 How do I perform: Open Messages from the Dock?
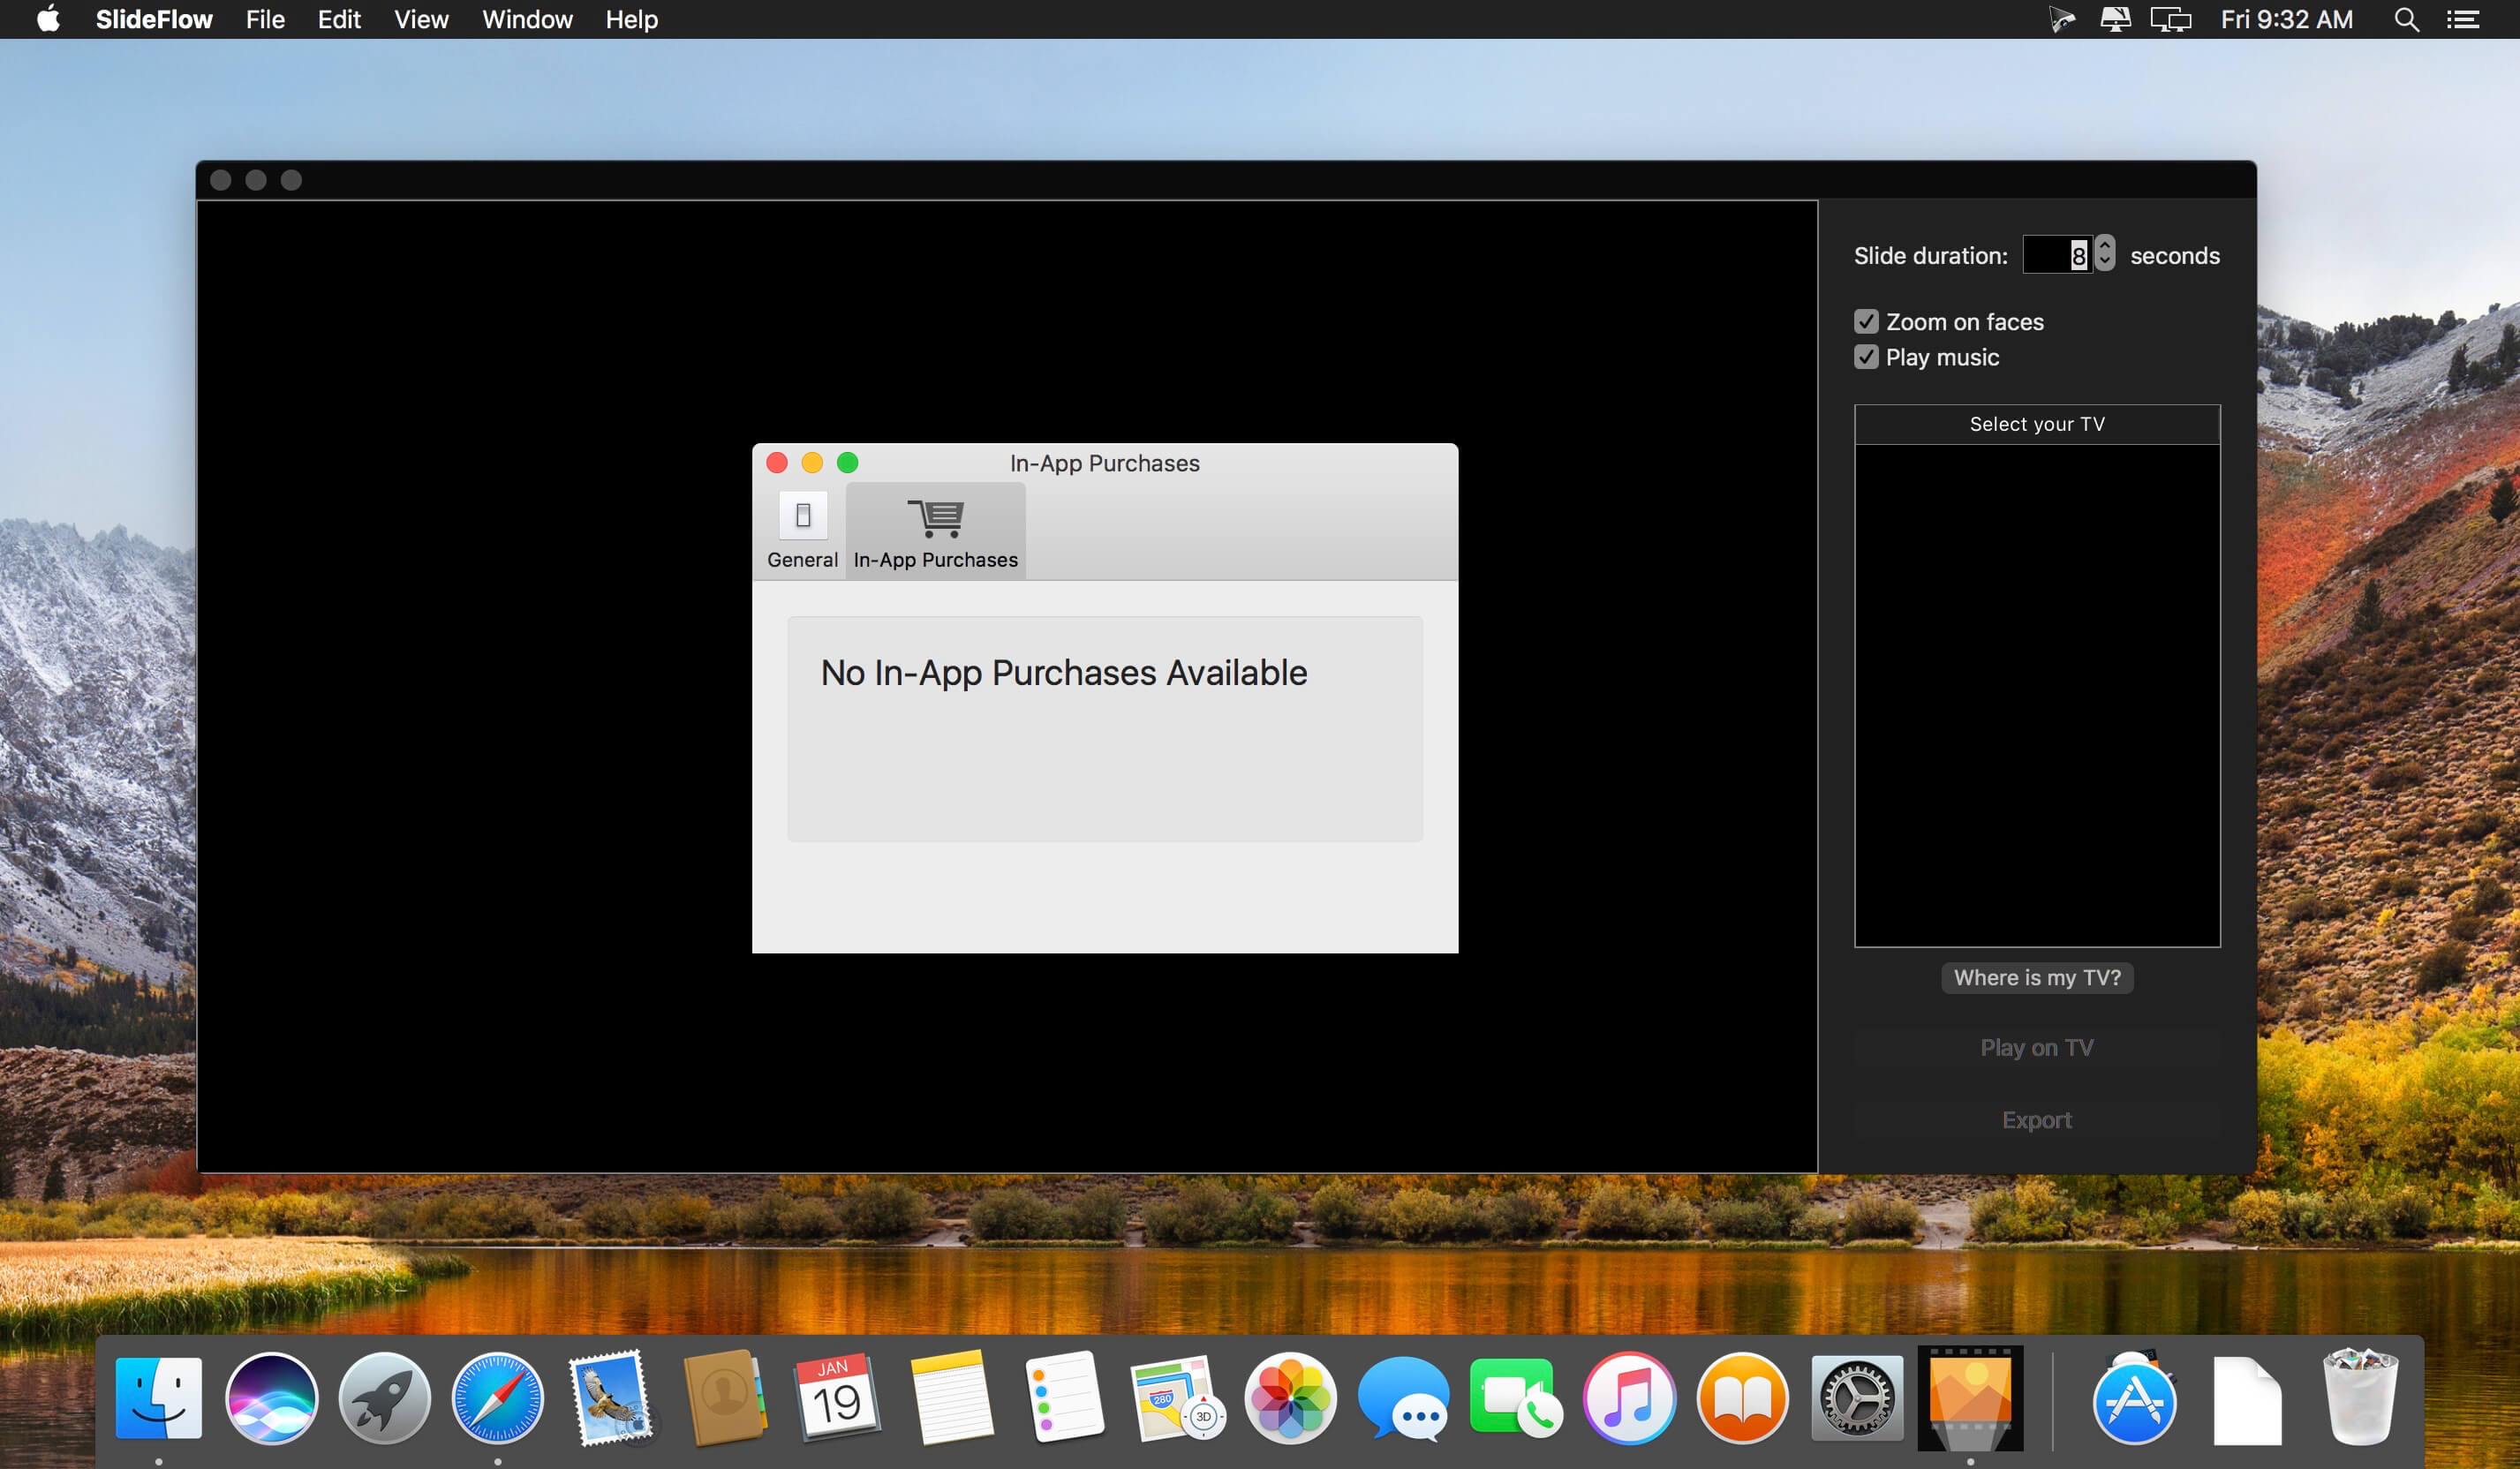click(x=1403, y=1398)
